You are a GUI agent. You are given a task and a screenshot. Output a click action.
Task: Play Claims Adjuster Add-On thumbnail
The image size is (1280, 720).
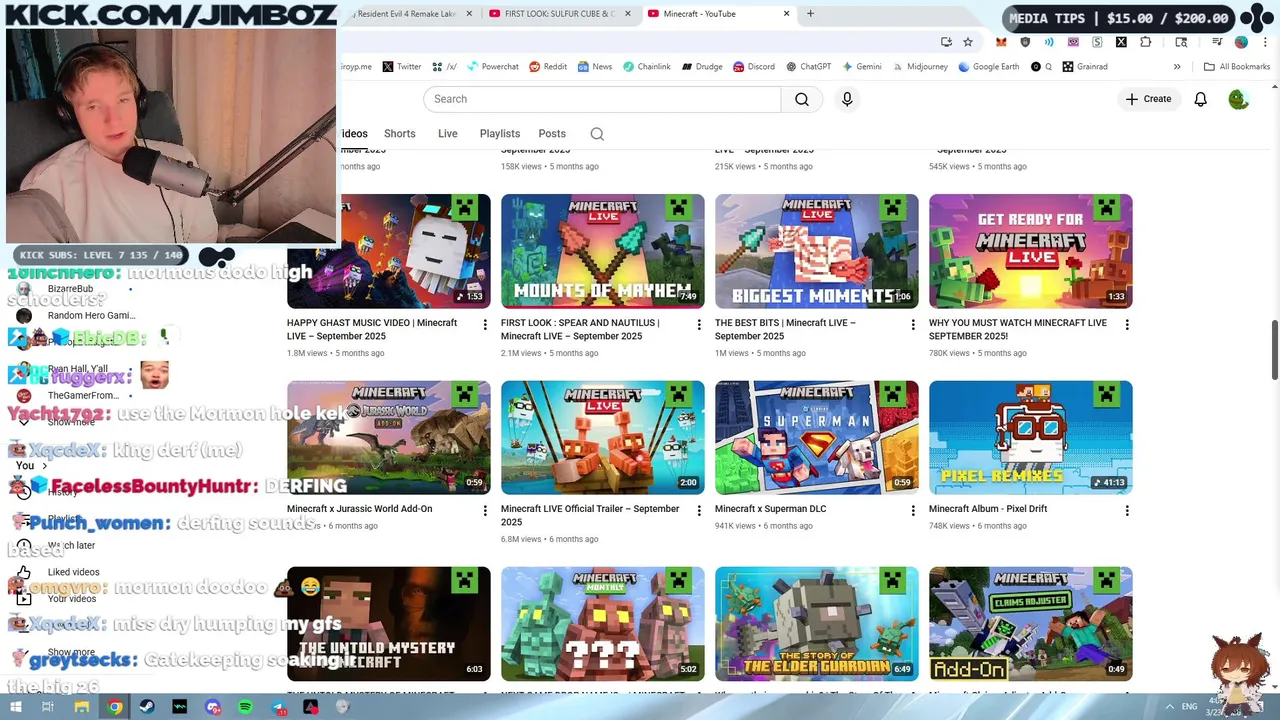pyautogui.click(x=1030, y=624)
